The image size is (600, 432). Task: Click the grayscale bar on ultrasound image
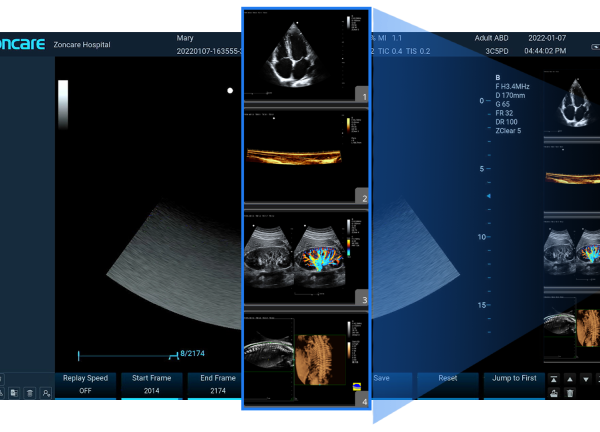pyautogui.click(x=63, y=105)
